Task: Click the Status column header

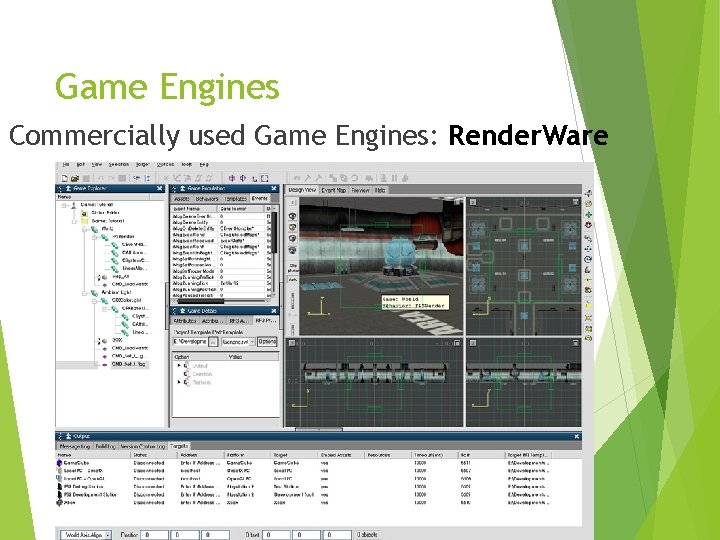Action: 154,455
